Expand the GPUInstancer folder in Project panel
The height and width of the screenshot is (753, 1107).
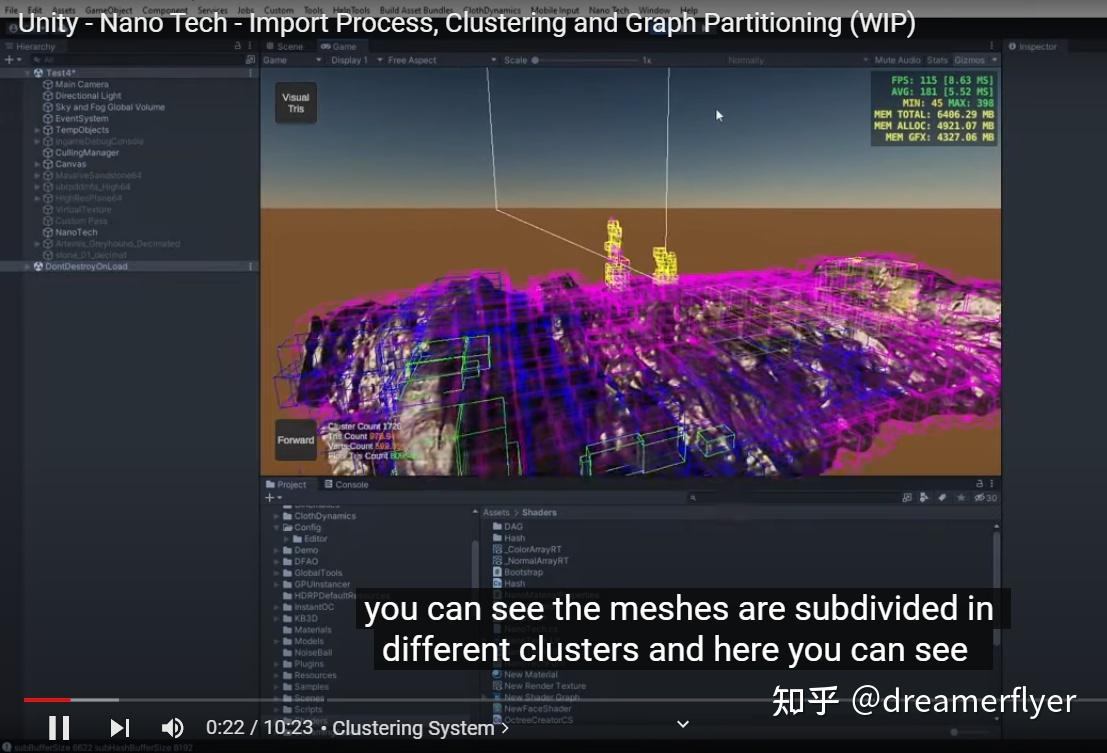[277, 582]
